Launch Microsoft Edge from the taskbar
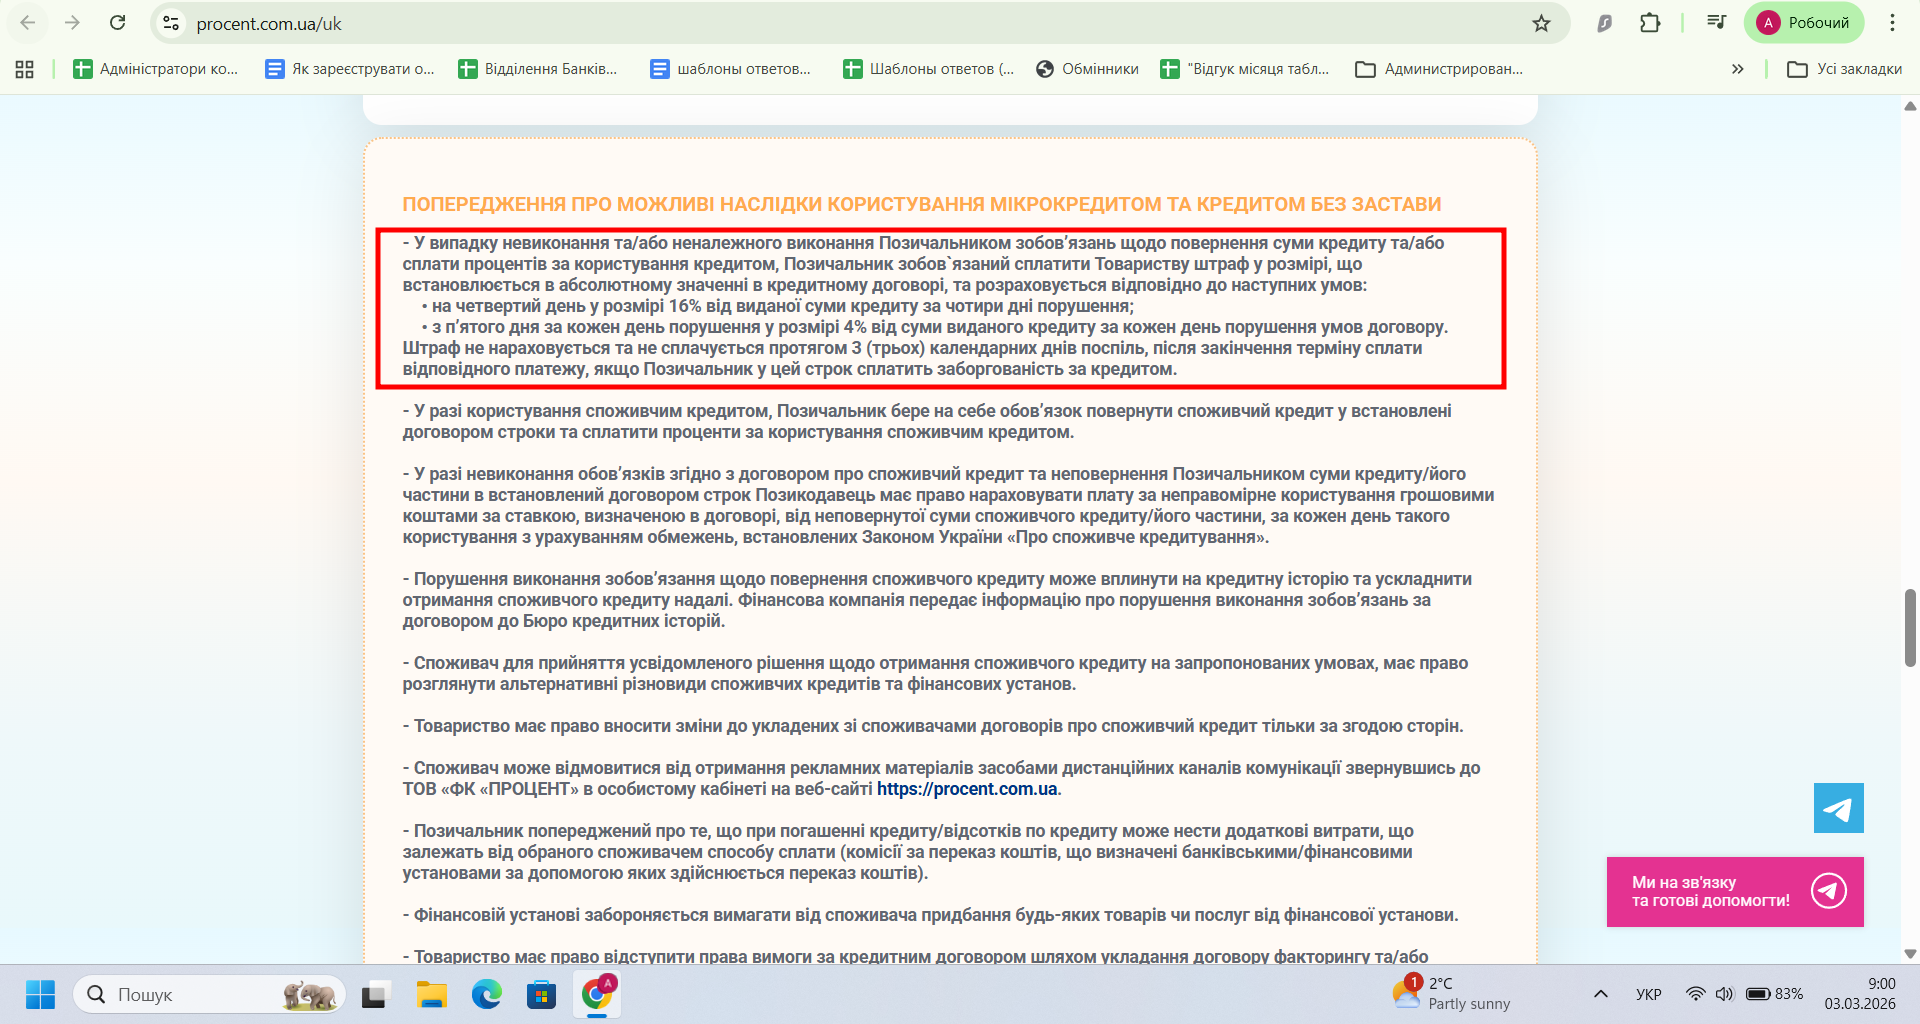The image size is (1920, 1024). [x=487, y=994]
